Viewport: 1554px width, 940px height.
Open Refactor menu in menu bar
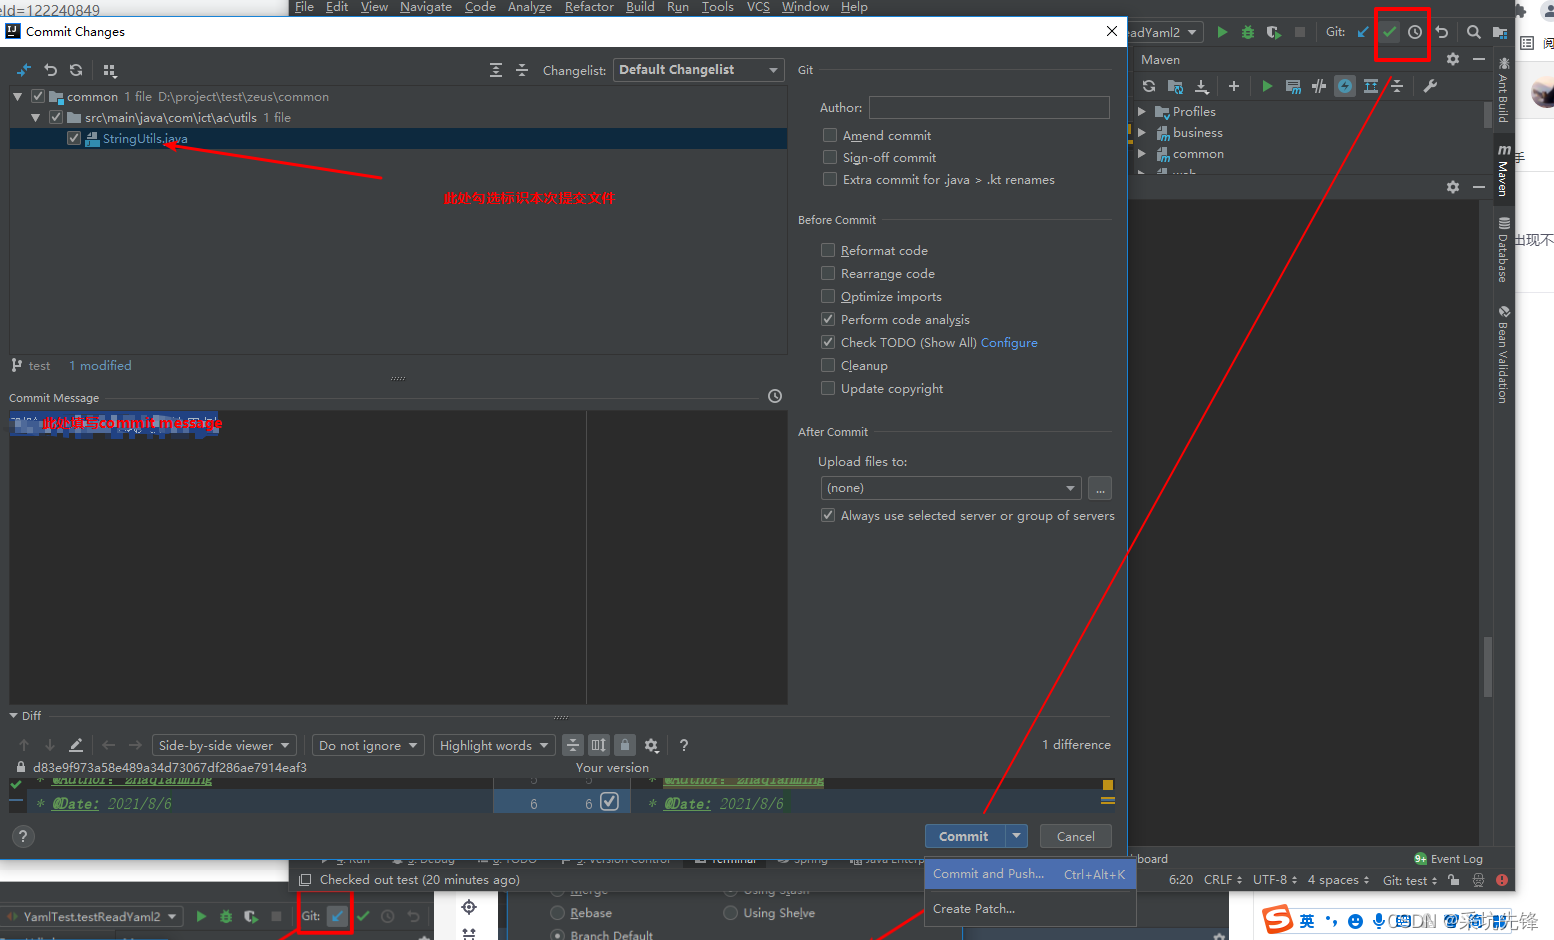coord(589,7)
